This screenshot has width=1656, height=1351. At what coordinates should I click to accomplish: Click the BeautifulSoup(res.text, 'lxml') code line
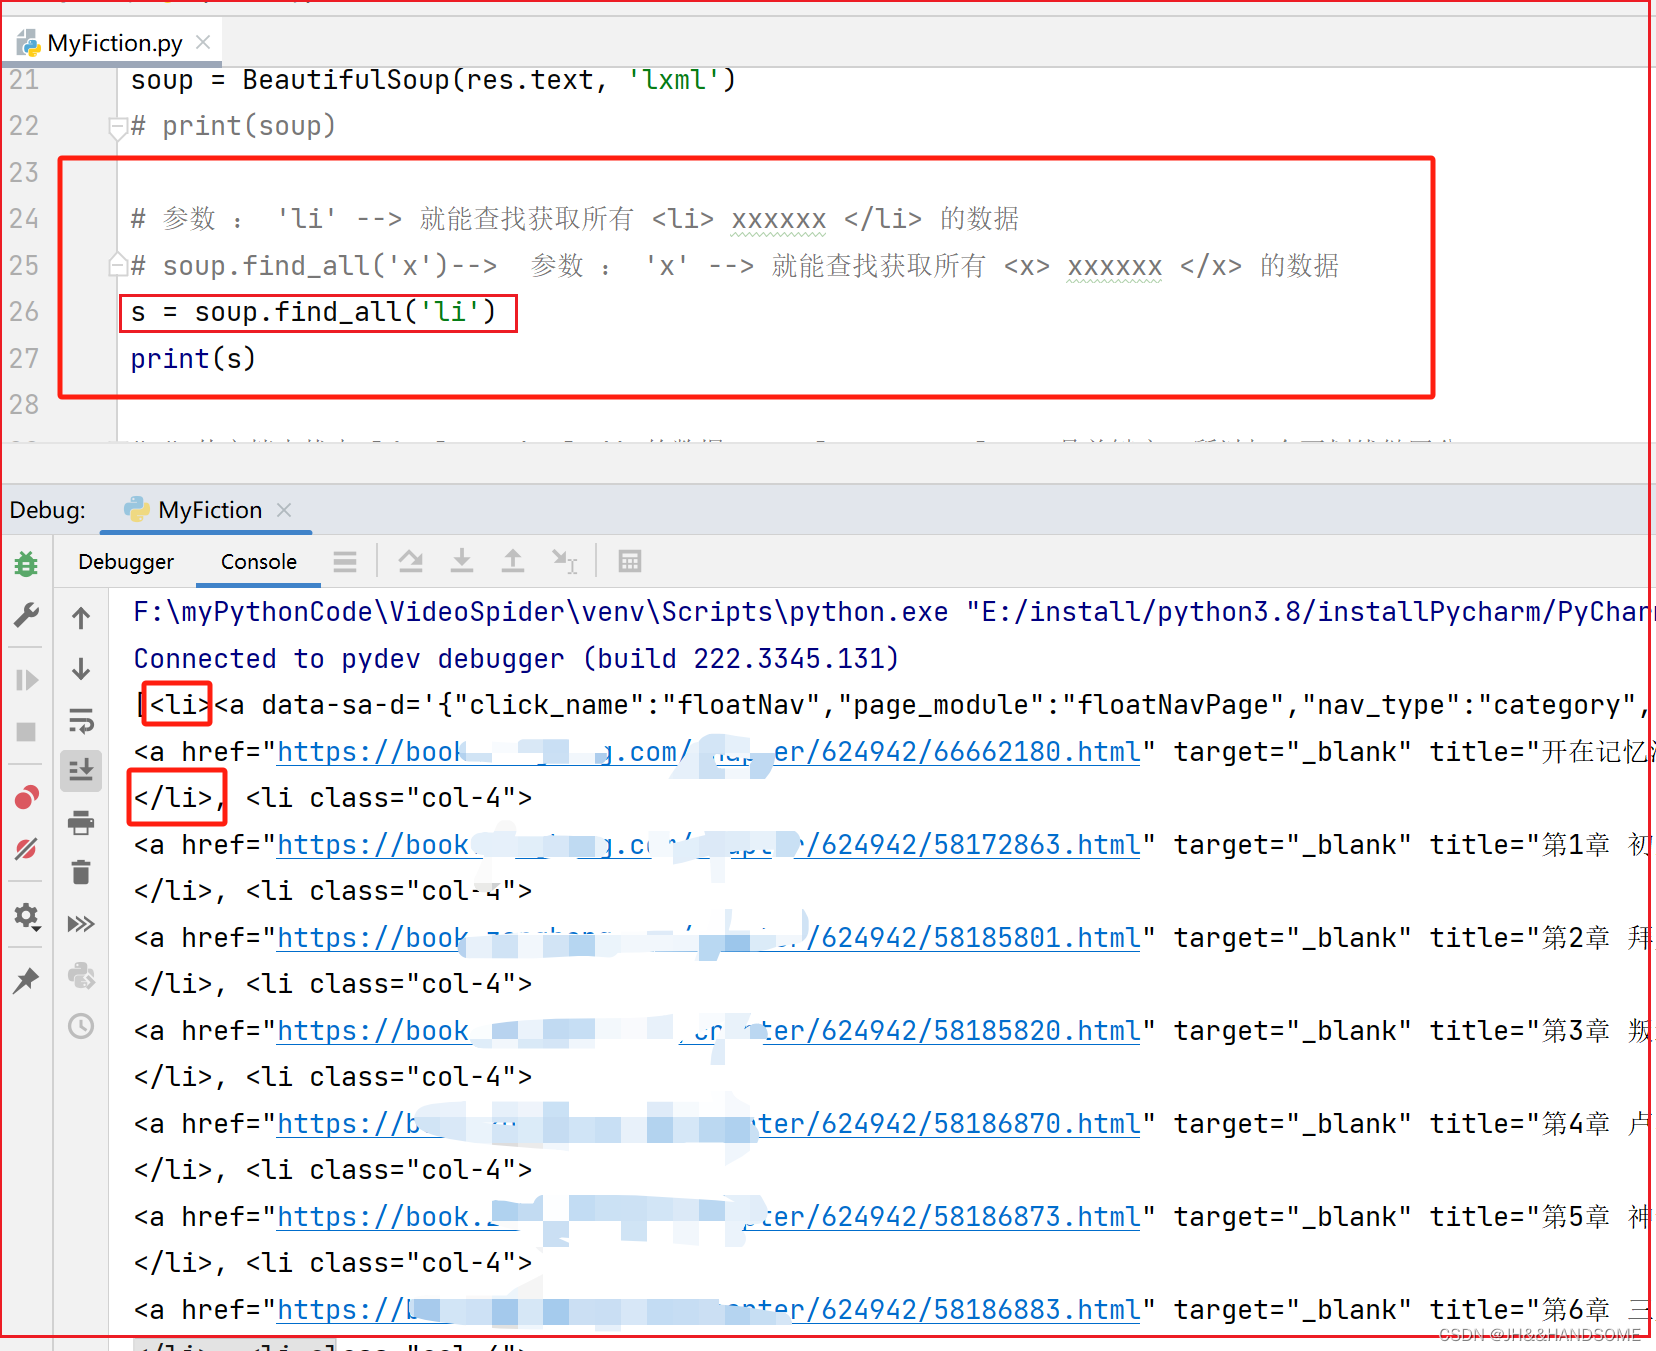tap(433, 80)
